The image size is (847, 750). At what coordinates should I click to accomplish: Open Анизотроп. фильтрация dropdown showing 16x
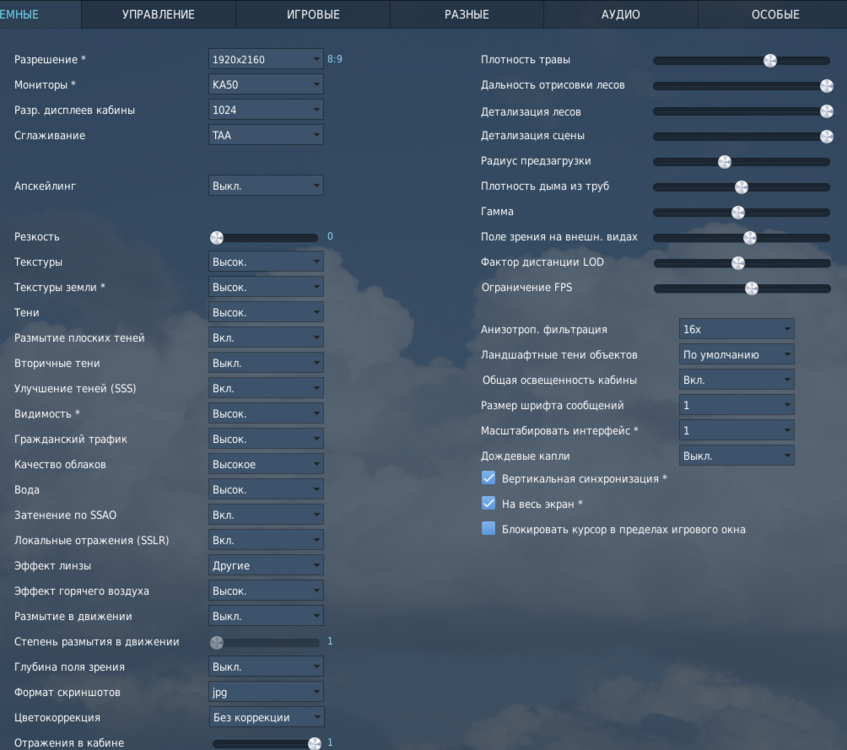[x=736, y=329]
